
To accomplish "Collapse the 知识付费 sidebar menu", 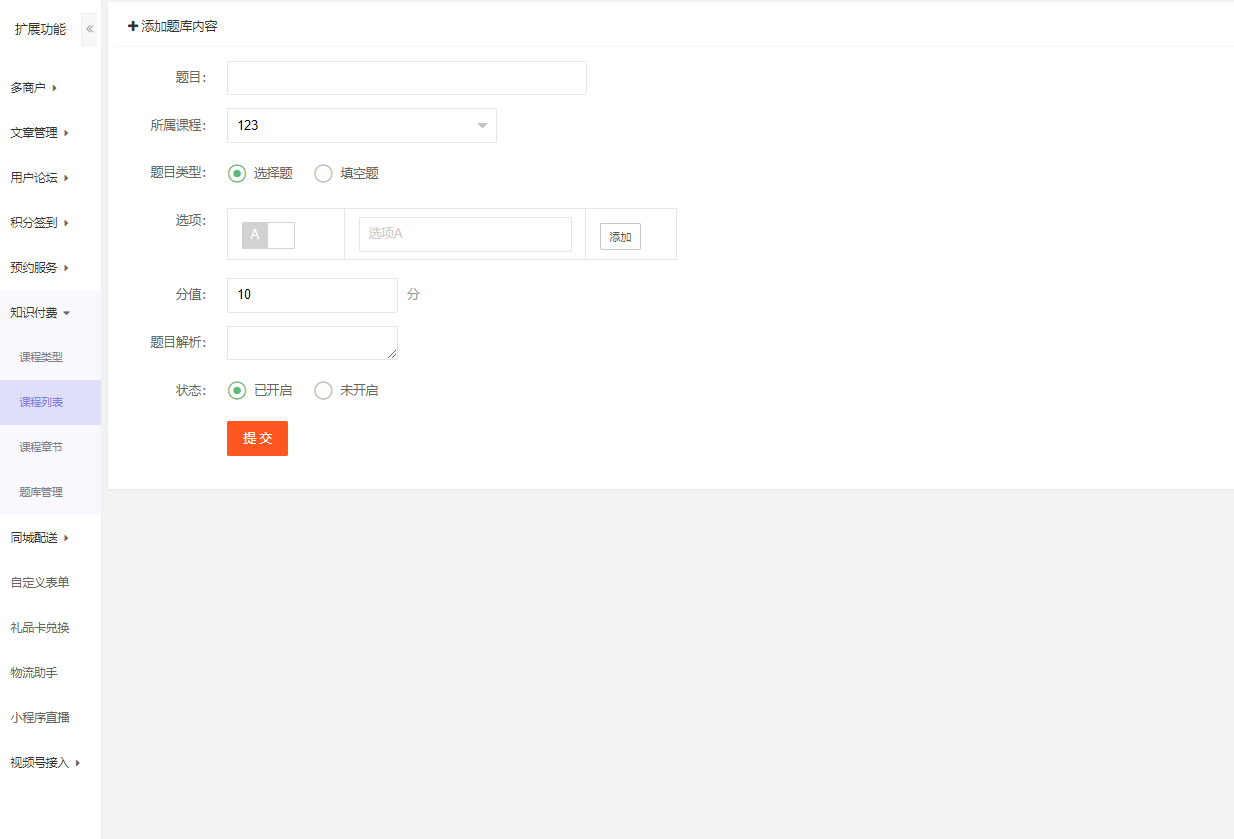I will (x=40, y=313).
